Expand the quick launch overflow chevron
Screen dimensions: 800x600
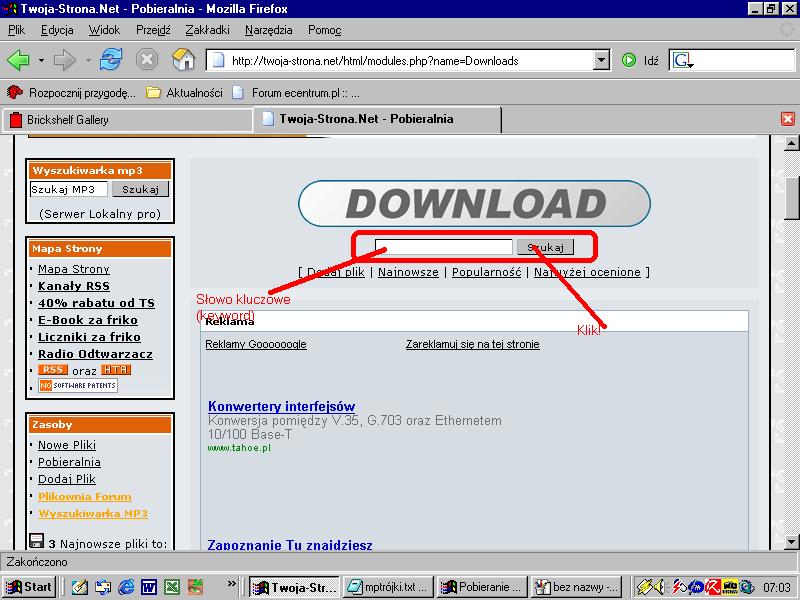(x=232, y=583)
